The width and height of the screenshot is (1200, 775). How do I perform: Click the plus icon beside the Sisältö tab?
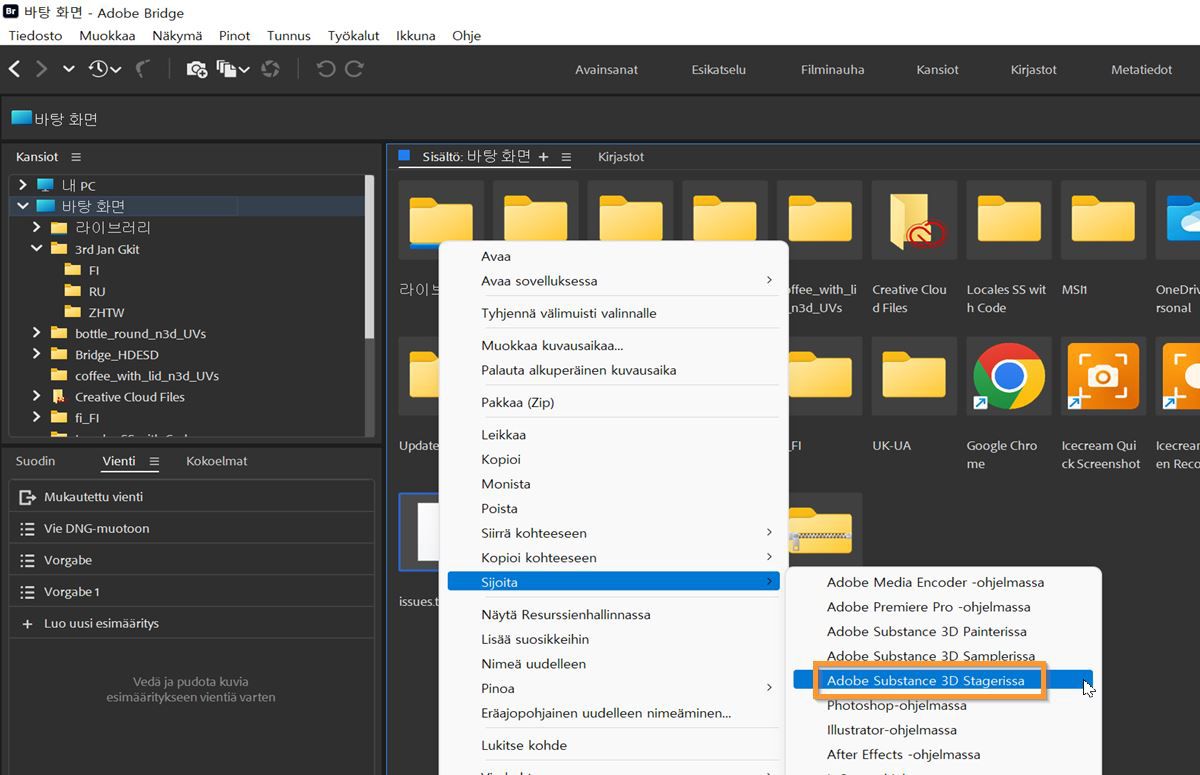543,157
